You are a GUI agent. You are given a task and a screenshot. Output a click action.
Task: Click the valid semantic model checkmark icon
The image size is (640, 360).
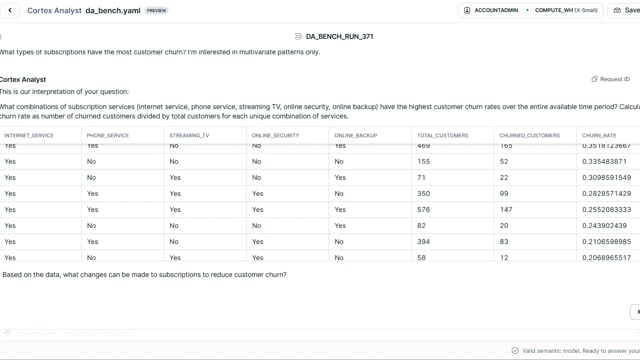(515, 351)
